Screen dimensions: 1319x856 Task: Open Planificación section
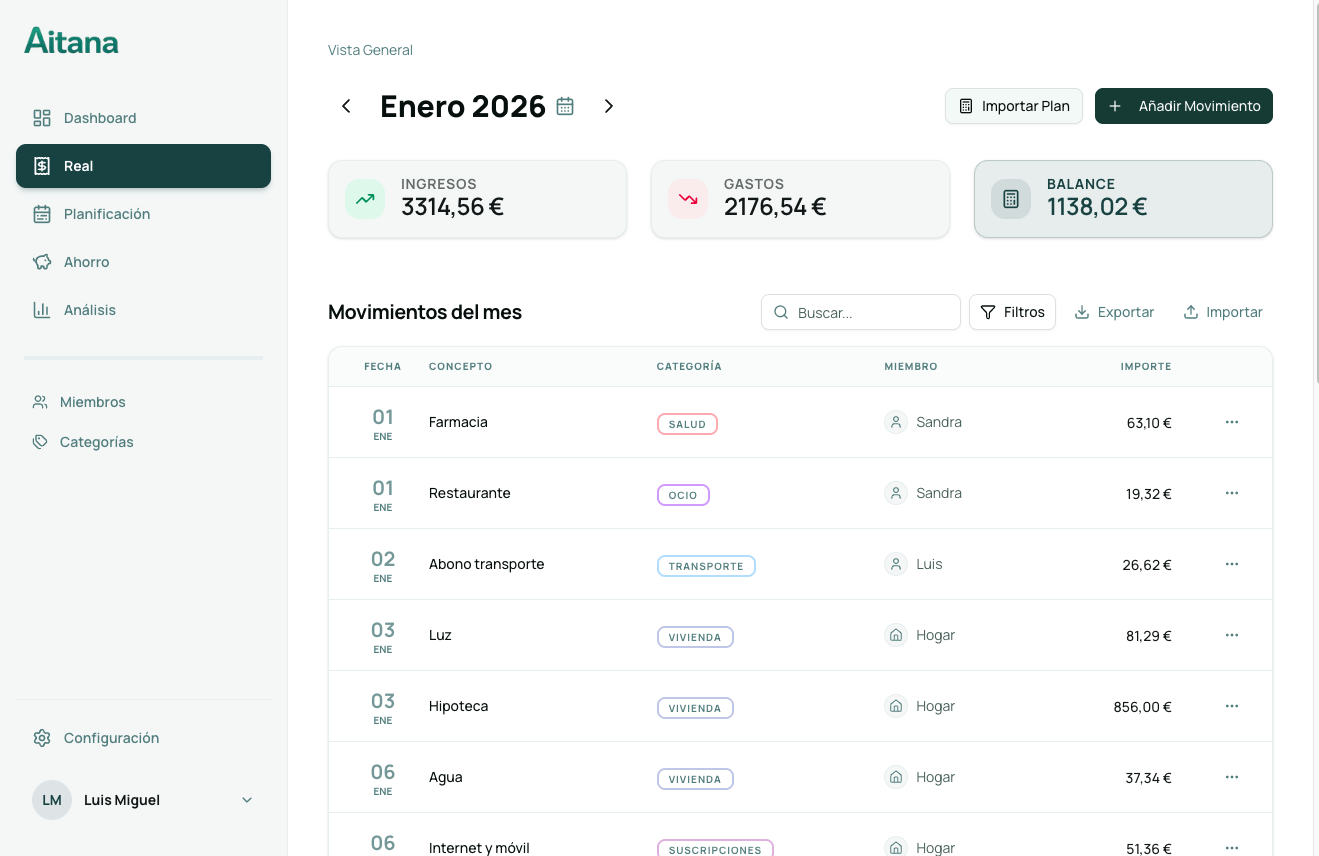click(x=106, y=214)
